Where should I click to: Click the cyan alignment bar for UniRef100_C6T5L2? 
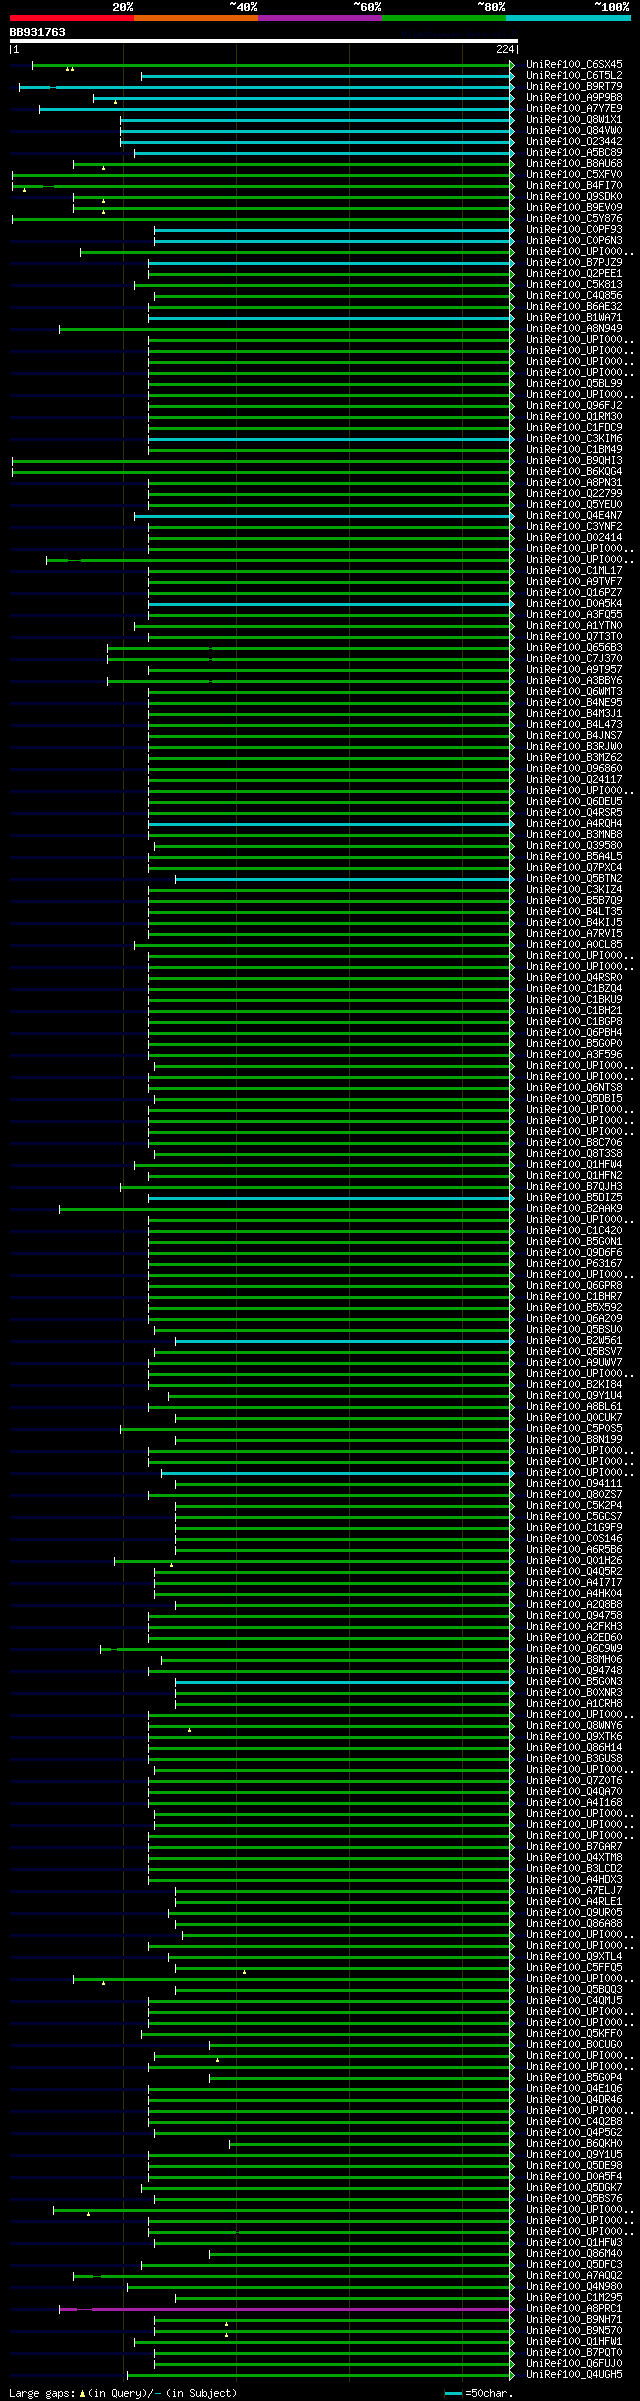point(328,76)
